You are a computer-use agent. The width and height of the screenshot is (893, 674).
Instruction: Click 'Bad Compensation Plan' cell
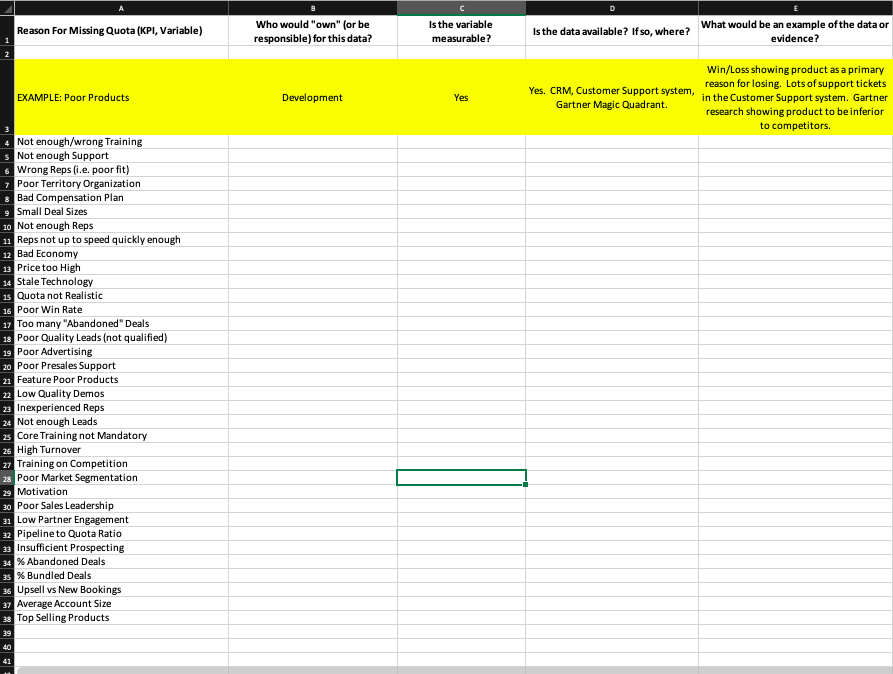[x=121, y=198]
